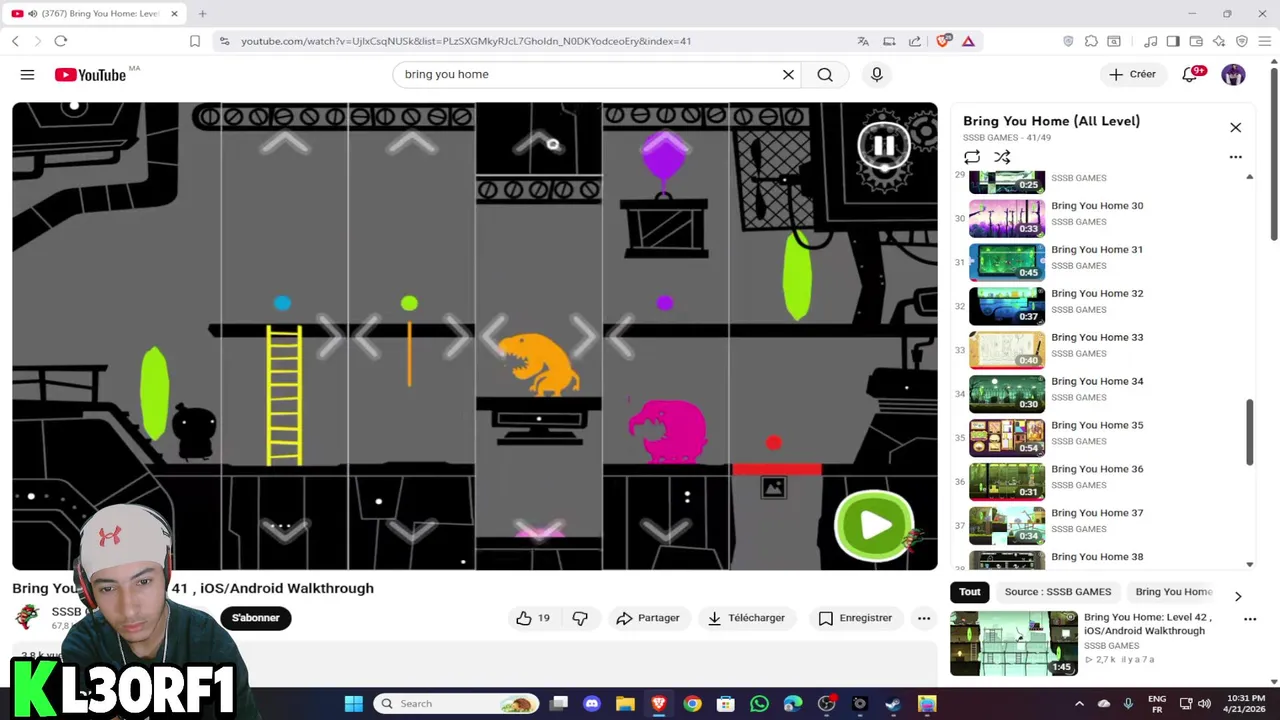Open Leo AI sparkle icon

pos(1219,41)
